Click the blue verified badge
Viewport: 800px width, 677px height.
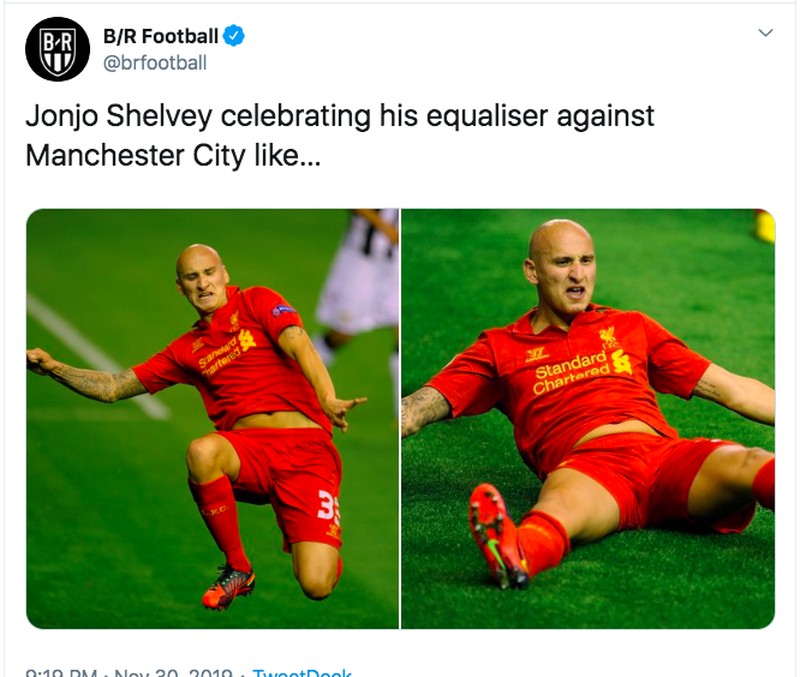(x=232, y=37)
